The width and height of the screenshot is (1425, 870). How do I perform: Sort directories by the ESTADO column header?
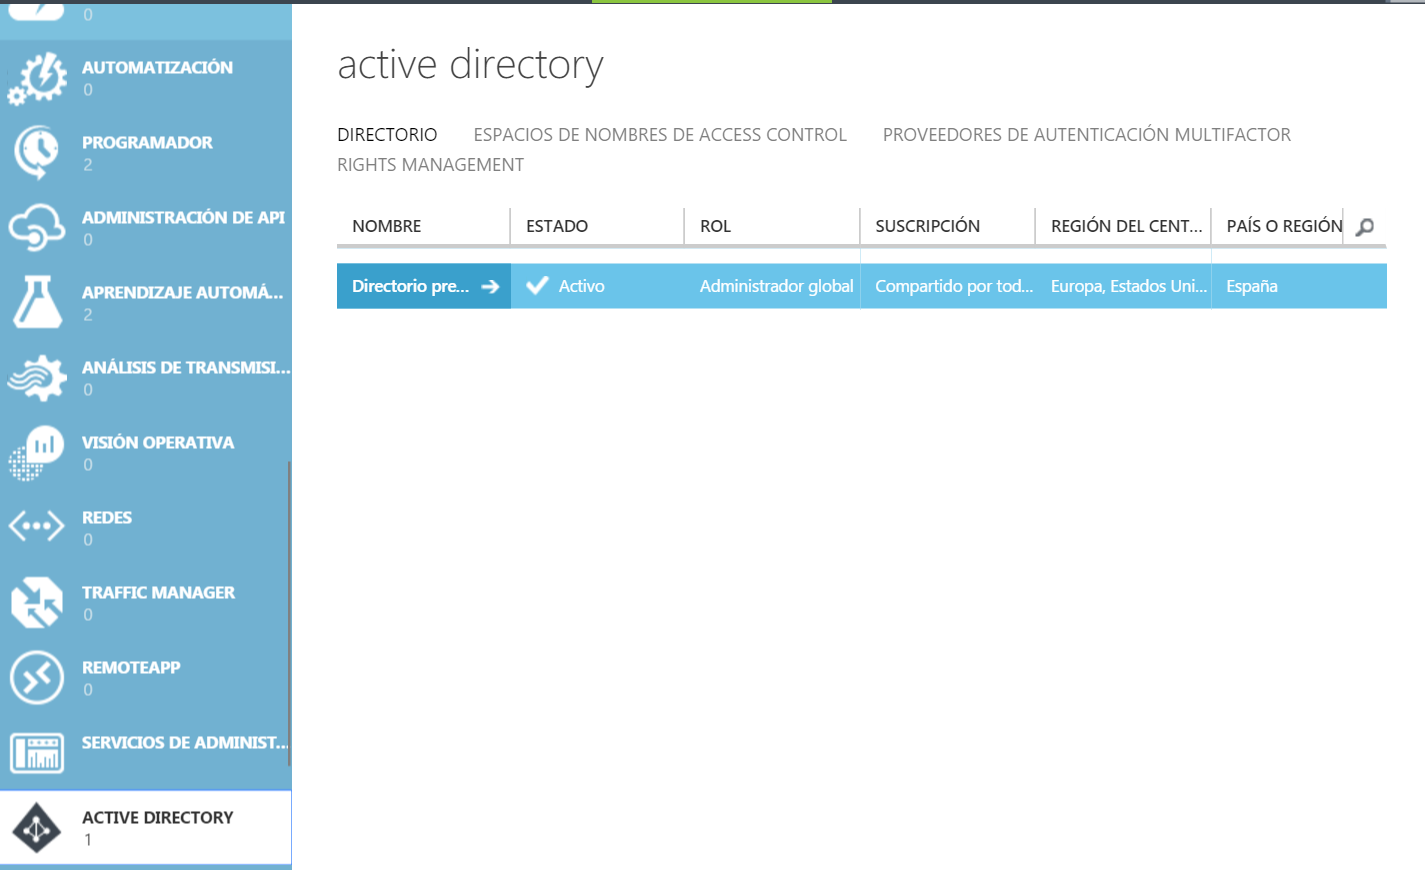[555, 226]
